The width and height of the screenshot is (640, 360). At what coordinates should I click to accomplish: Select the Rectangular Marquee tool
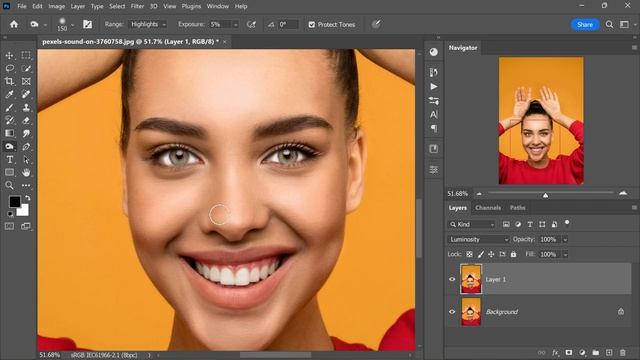click(26, 55)
